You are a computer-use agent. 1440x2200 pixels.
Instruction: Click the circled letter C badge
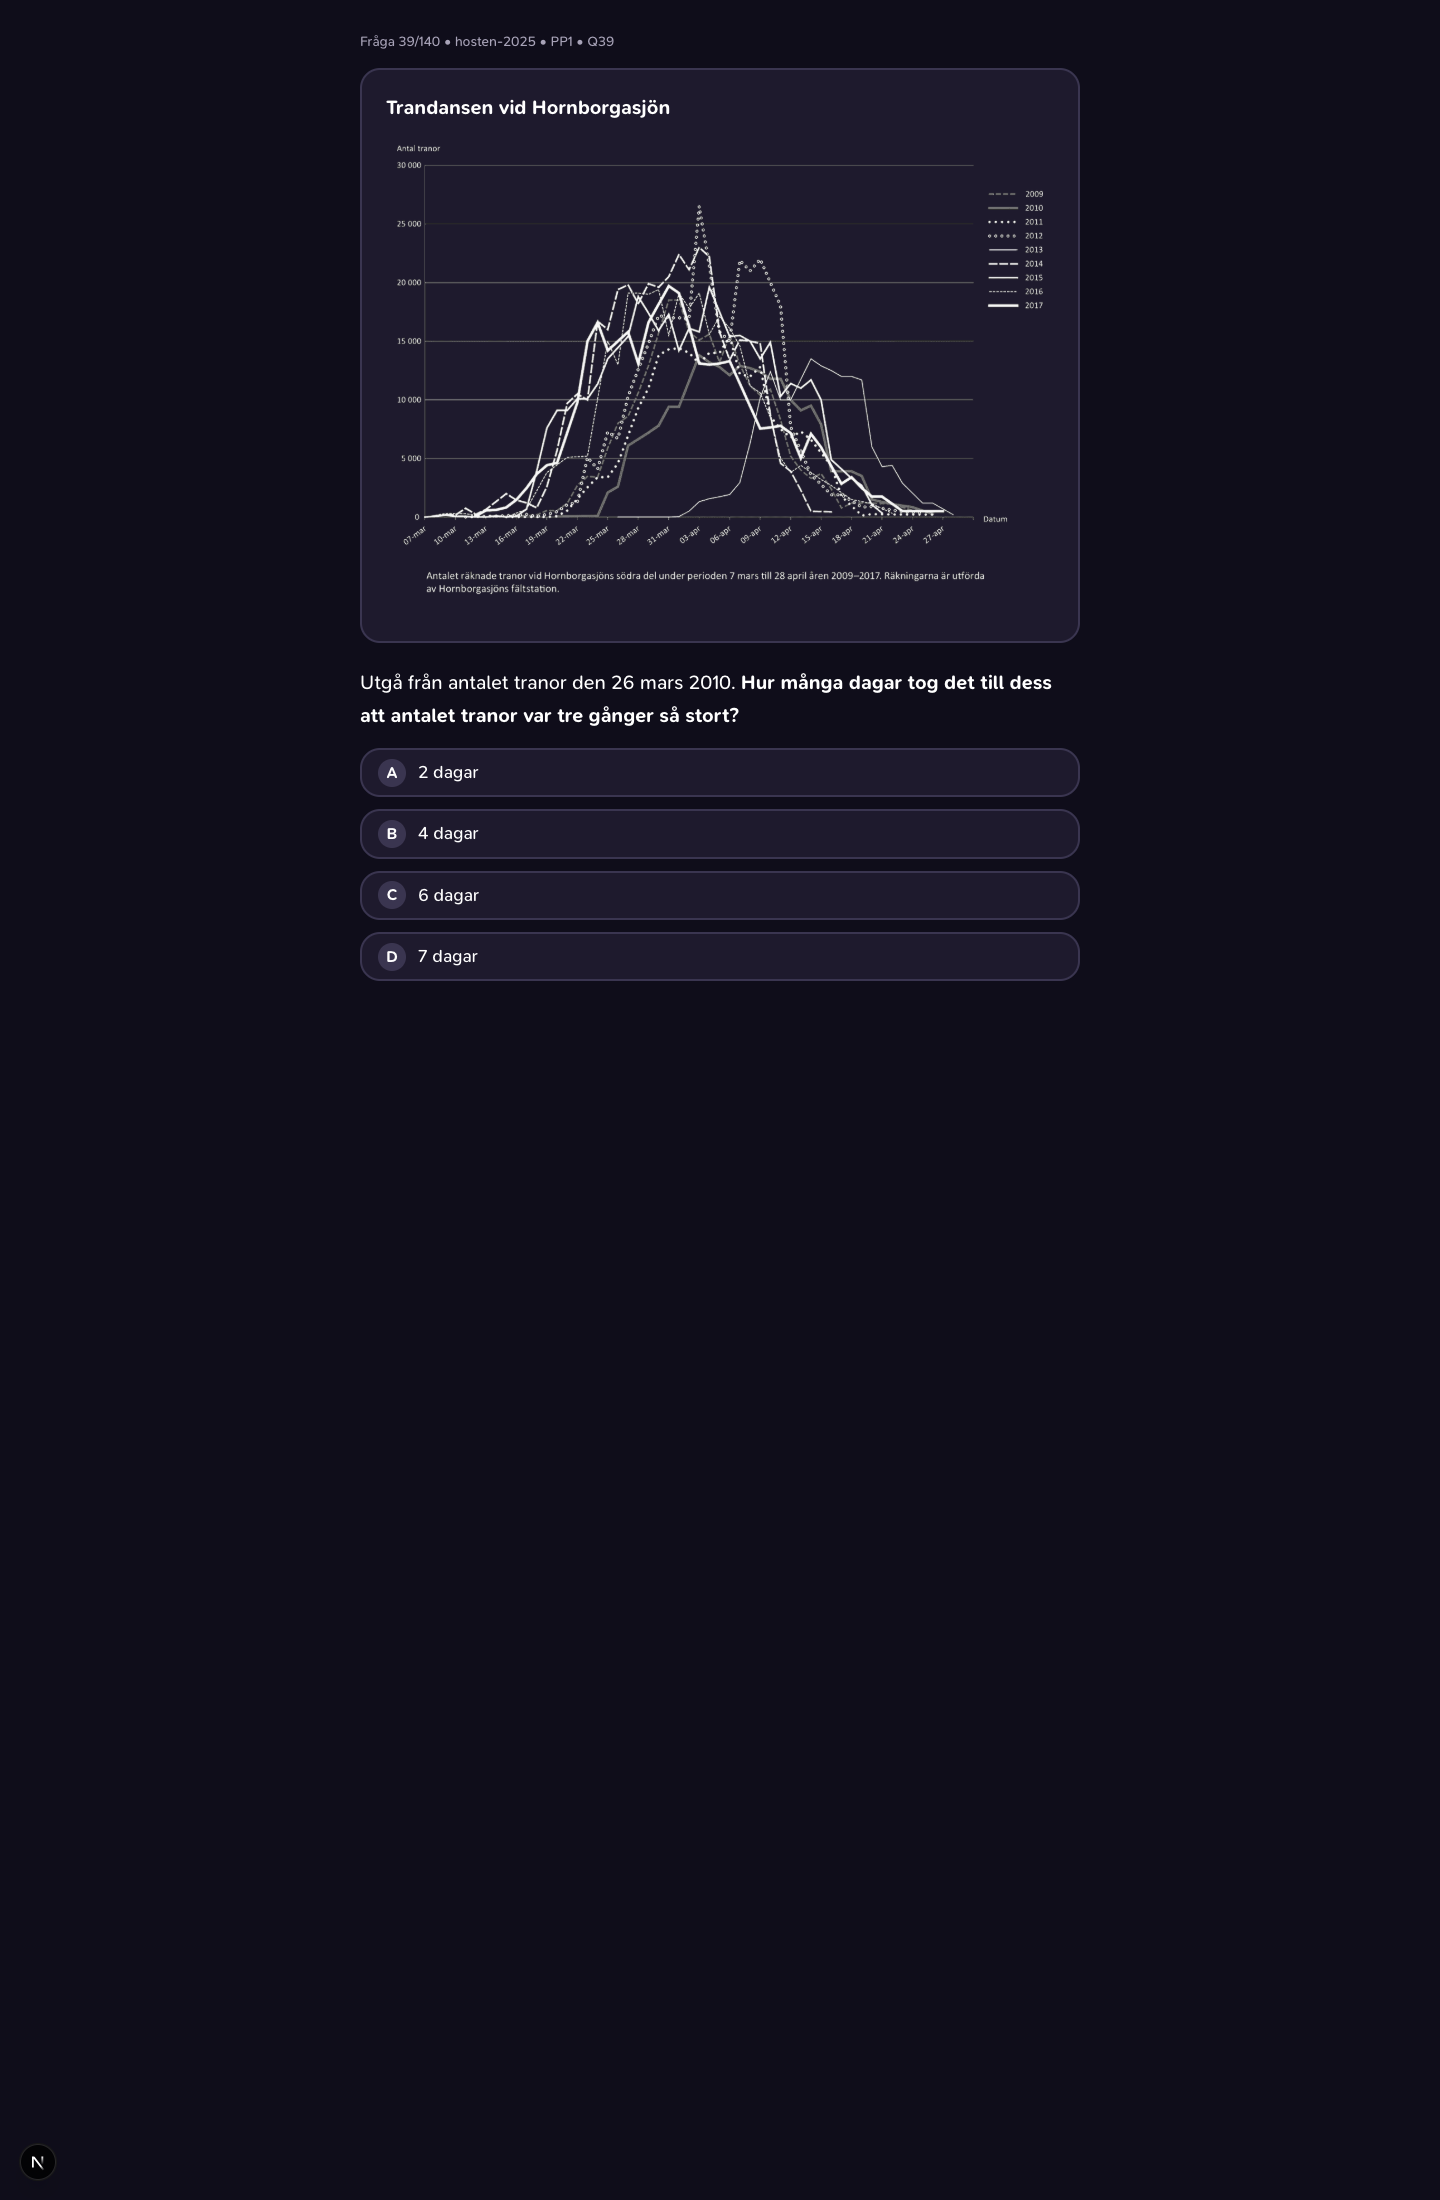click(392, 896)
